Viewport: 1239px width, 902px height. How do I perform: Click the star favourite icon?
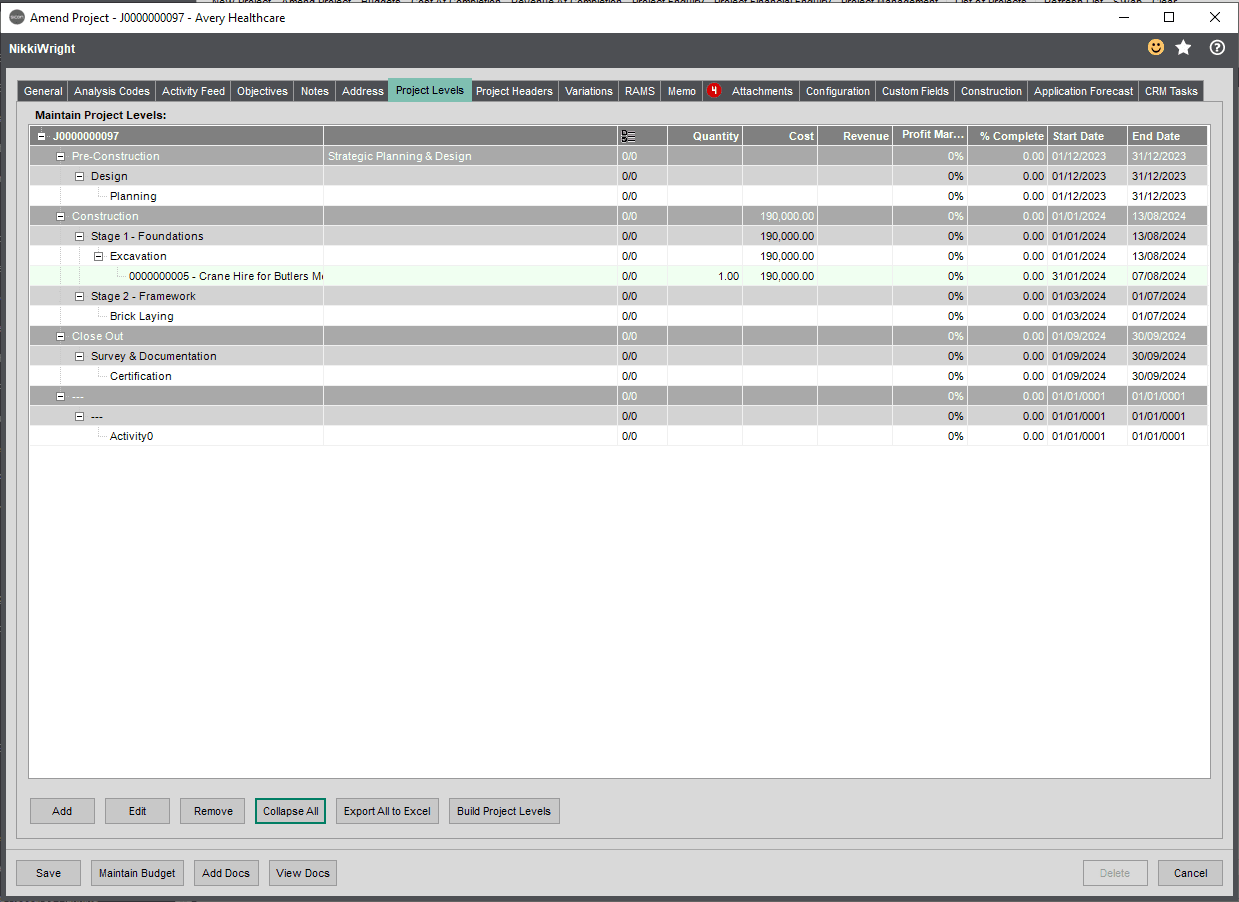(1184, 47)
